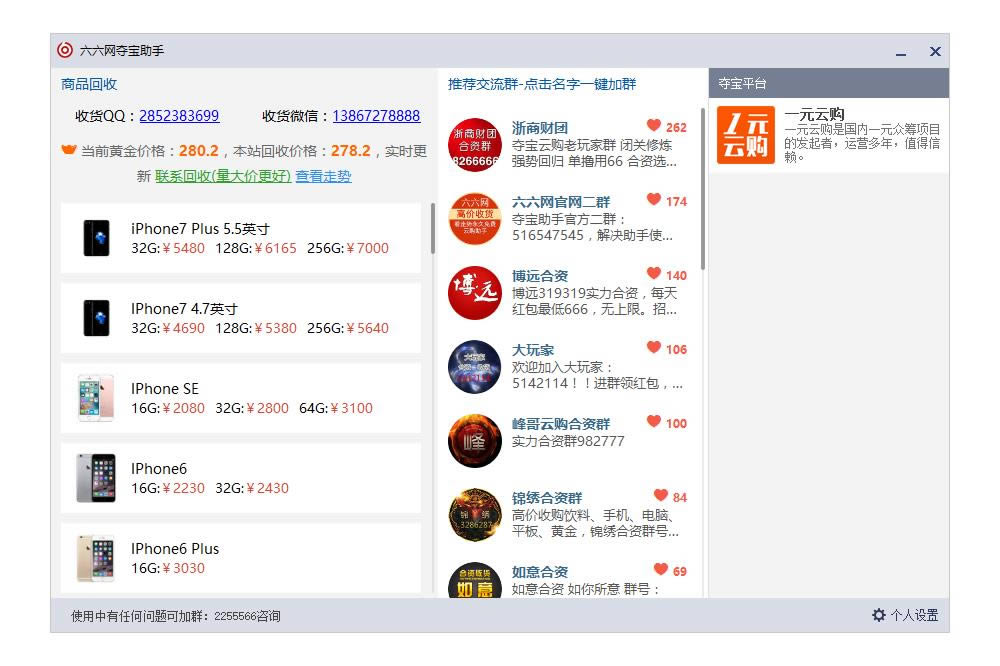Click 查看走势 trend link

(323, 176)
